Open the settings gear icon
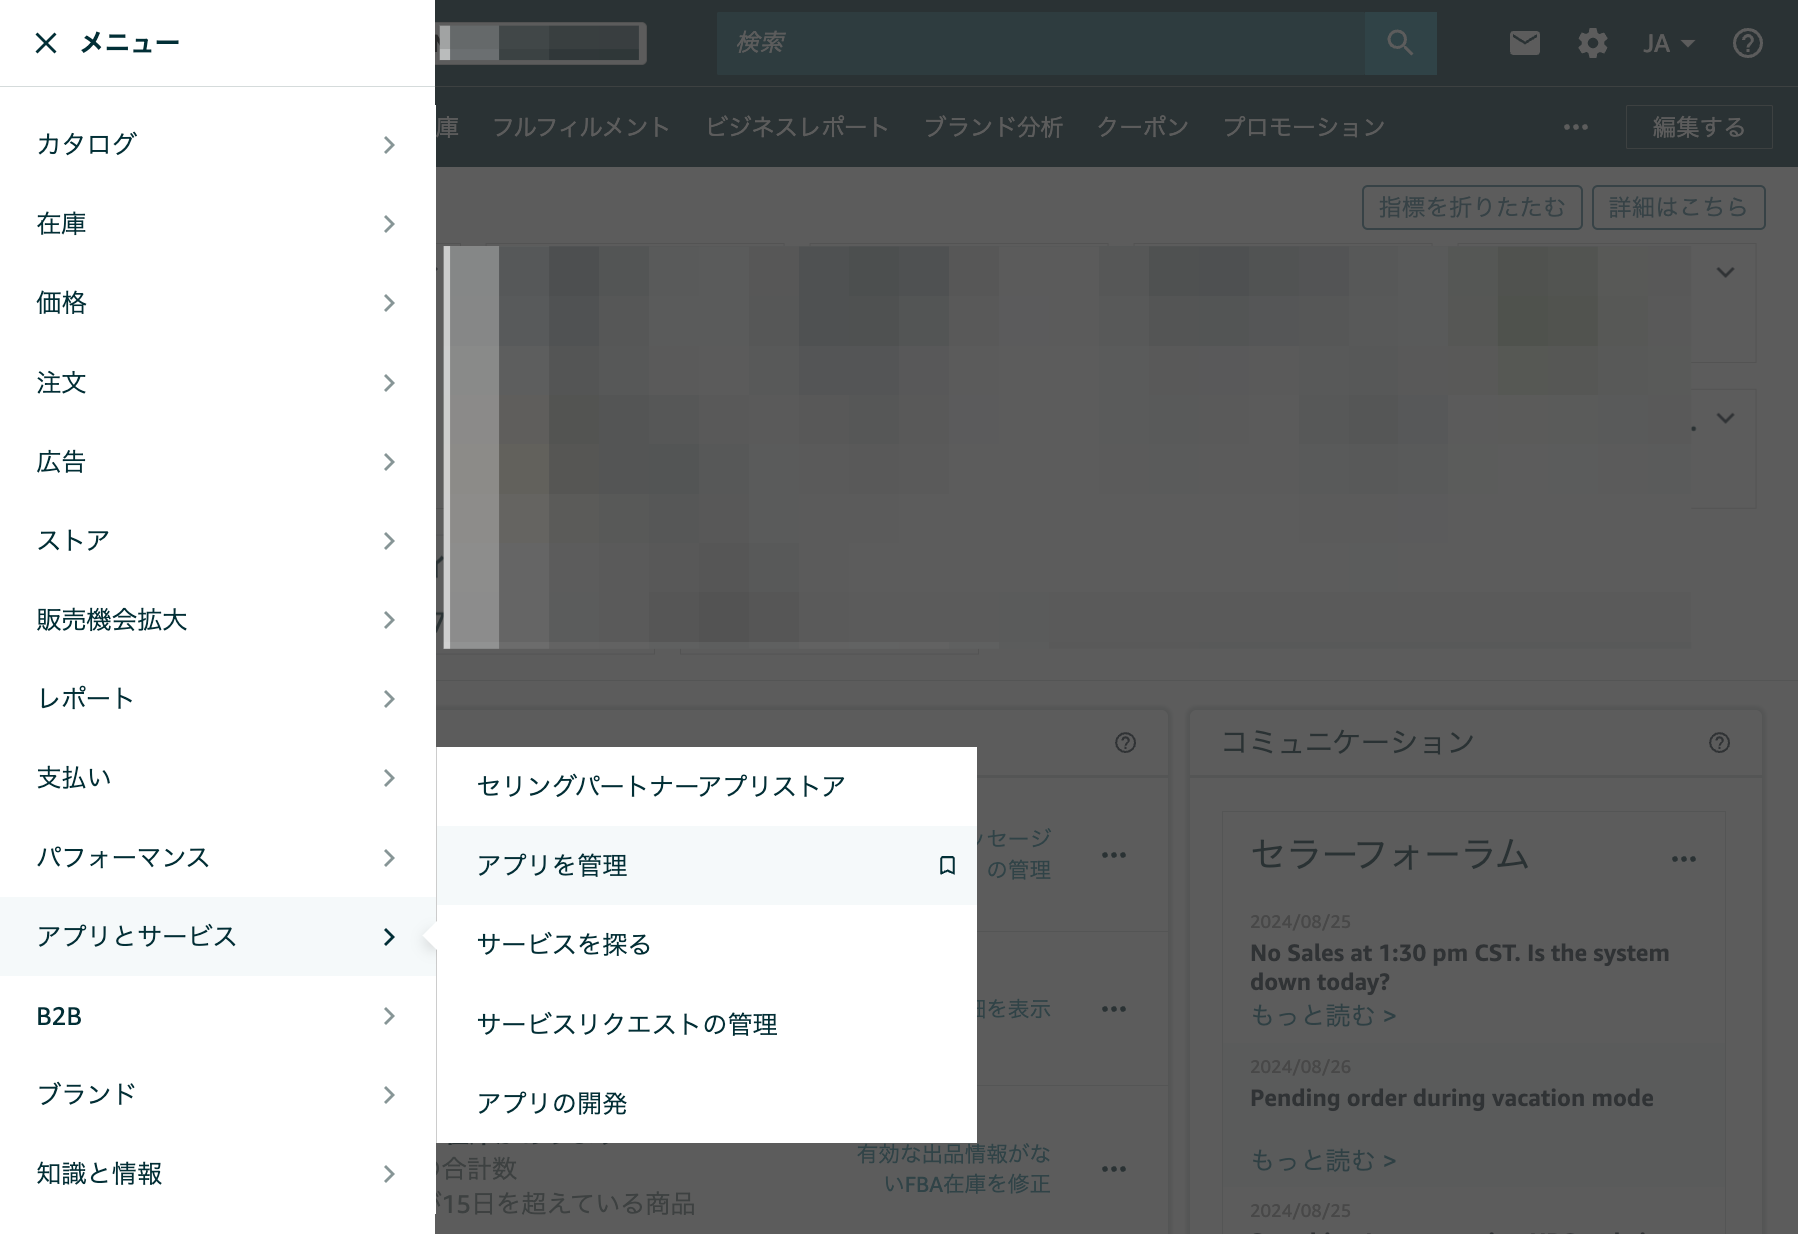 pos(1592,43)
